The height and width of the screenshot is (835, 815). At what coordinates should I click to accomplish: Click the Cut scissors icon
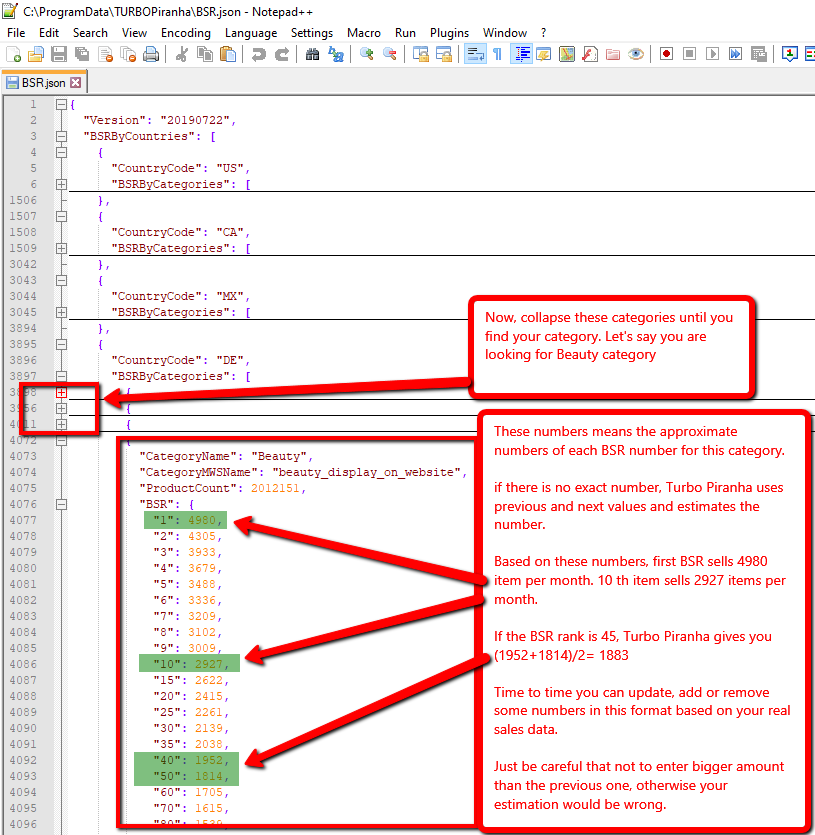coord(182,54)
